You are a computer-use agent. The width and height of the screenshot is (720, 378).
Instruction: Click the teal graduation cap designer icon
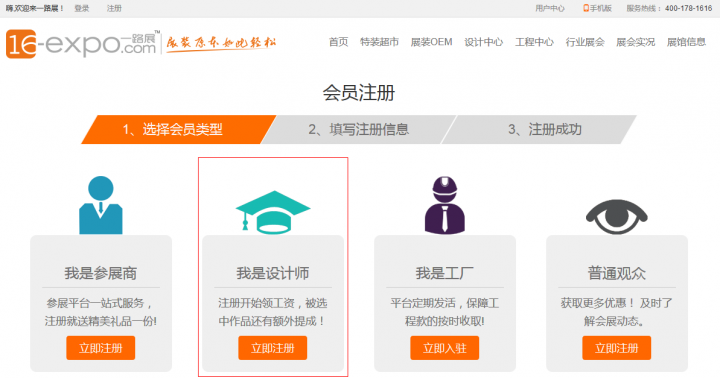point(273,212)
